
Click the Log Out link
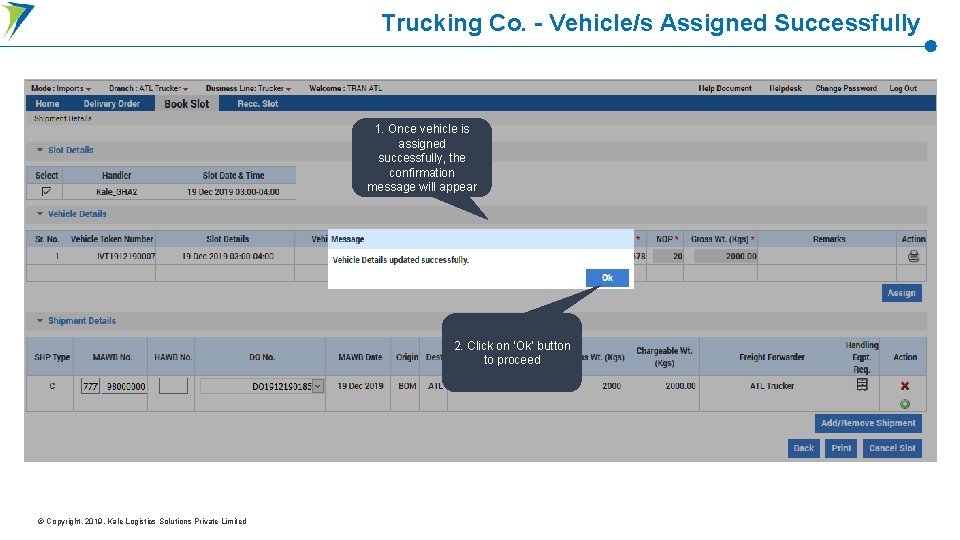pos(903,88)
